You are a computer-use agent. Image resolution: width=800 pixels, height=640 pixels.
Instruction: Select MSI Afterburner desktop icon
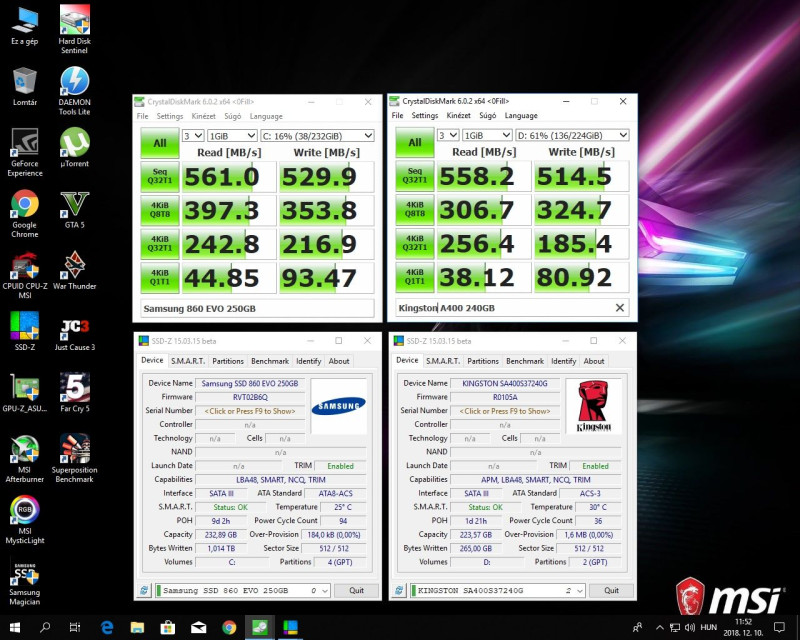(x=24, y=459)
